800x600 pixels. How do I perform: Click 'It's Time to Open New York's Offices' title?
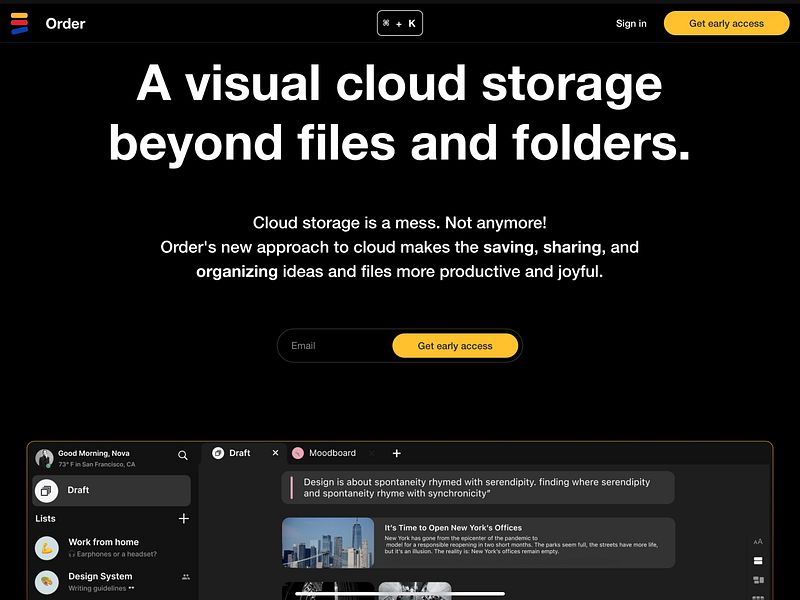pos(453,528)
